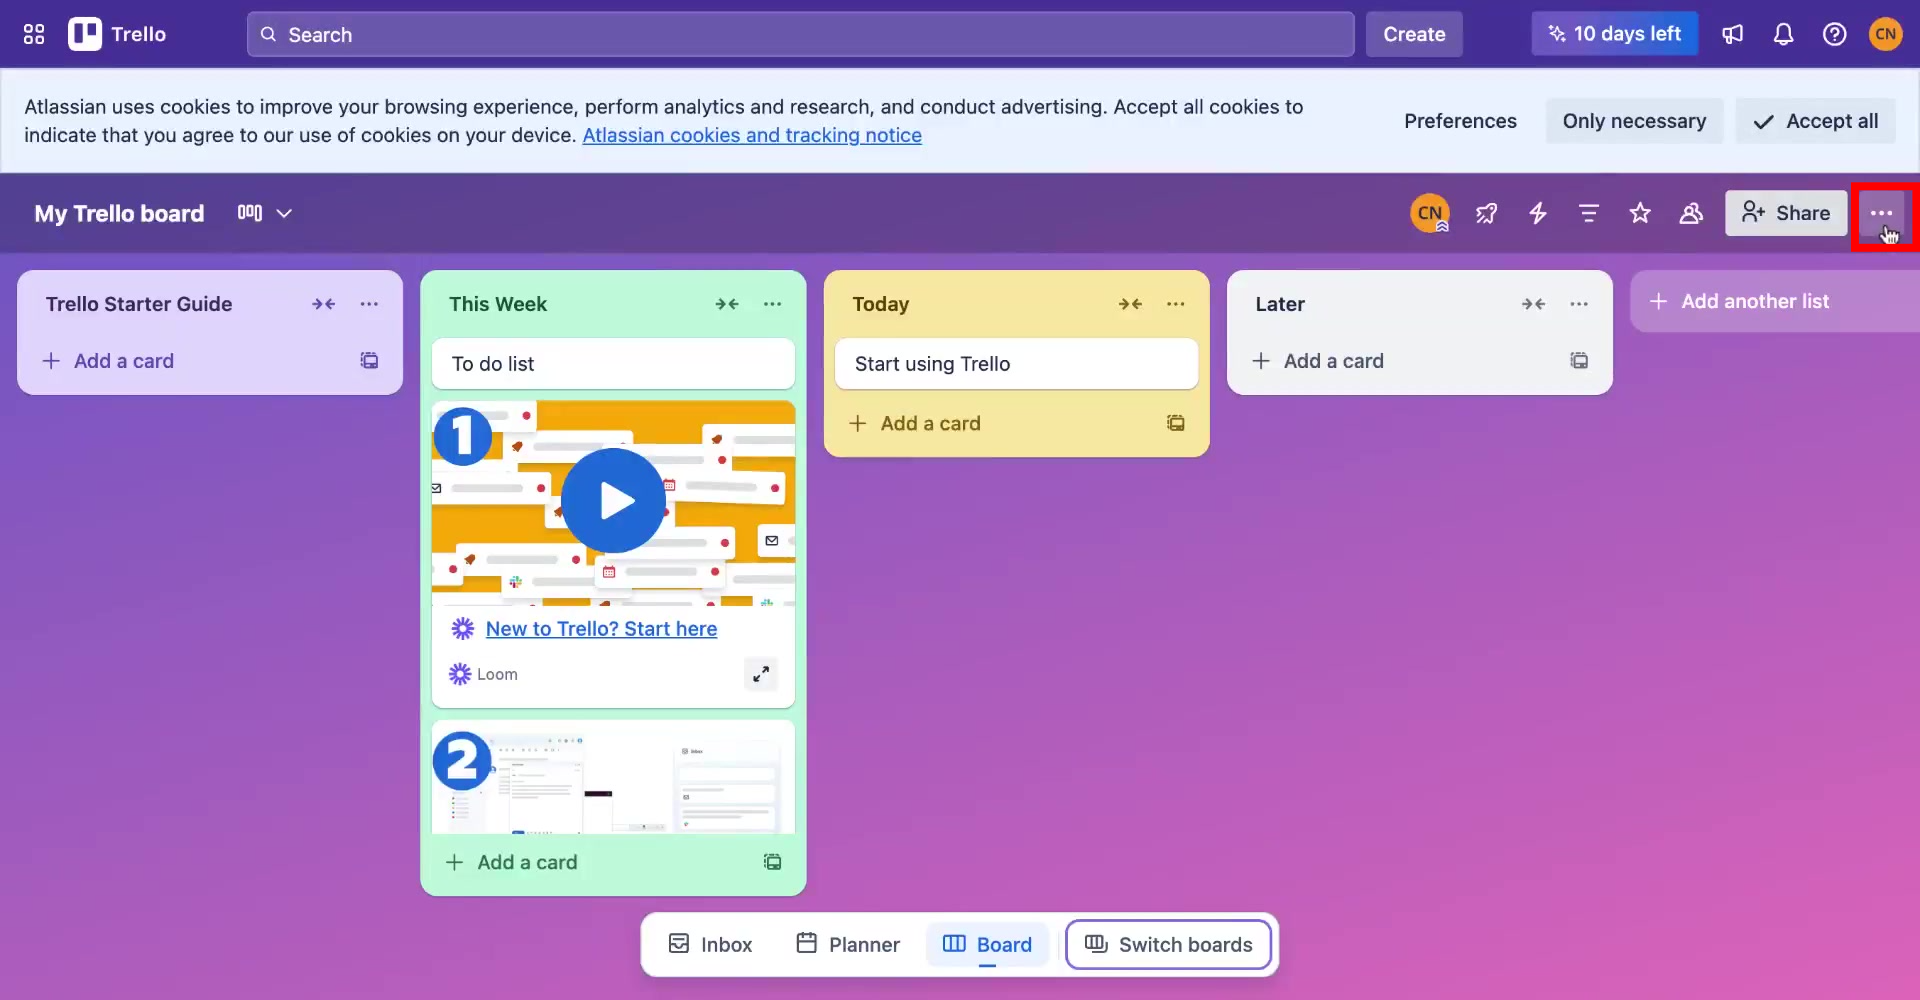Screen dimensions: 1920x1000
Task: Open the announcements megaphone icon
Action: [x=1733, y=33]
